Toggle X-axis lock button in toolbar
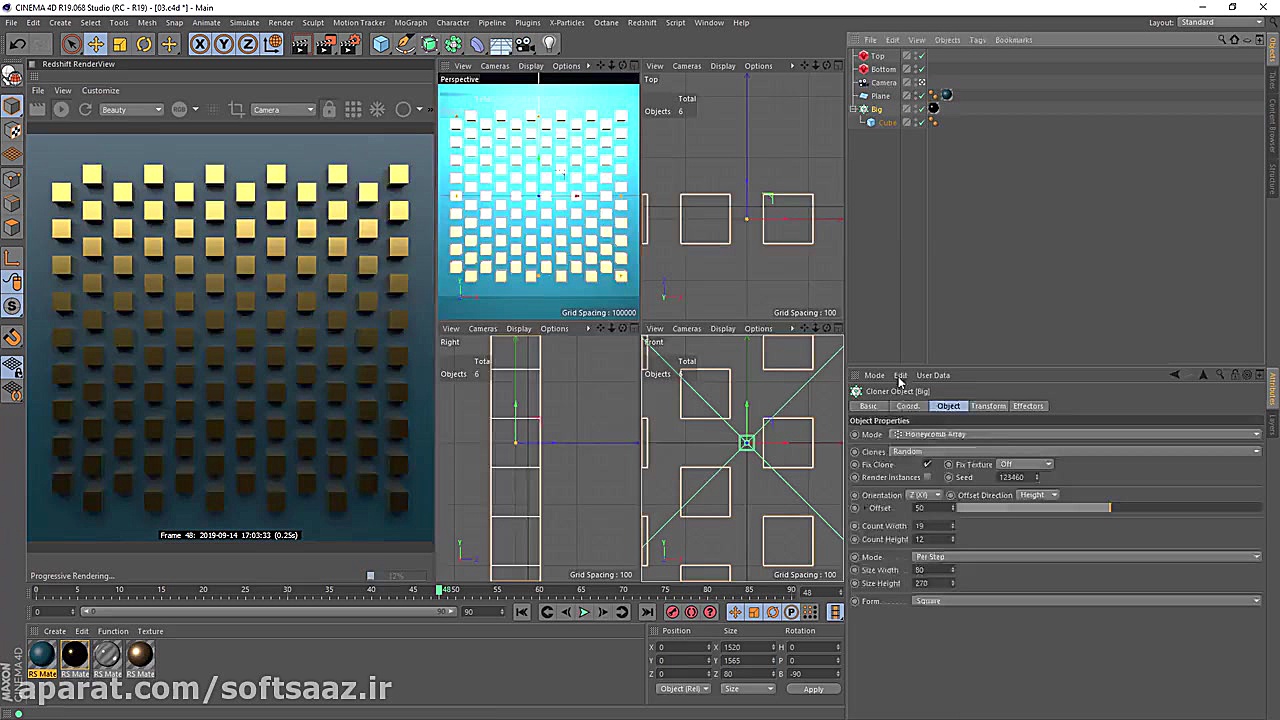This screenshot has width=1280, height=720. 200,44
